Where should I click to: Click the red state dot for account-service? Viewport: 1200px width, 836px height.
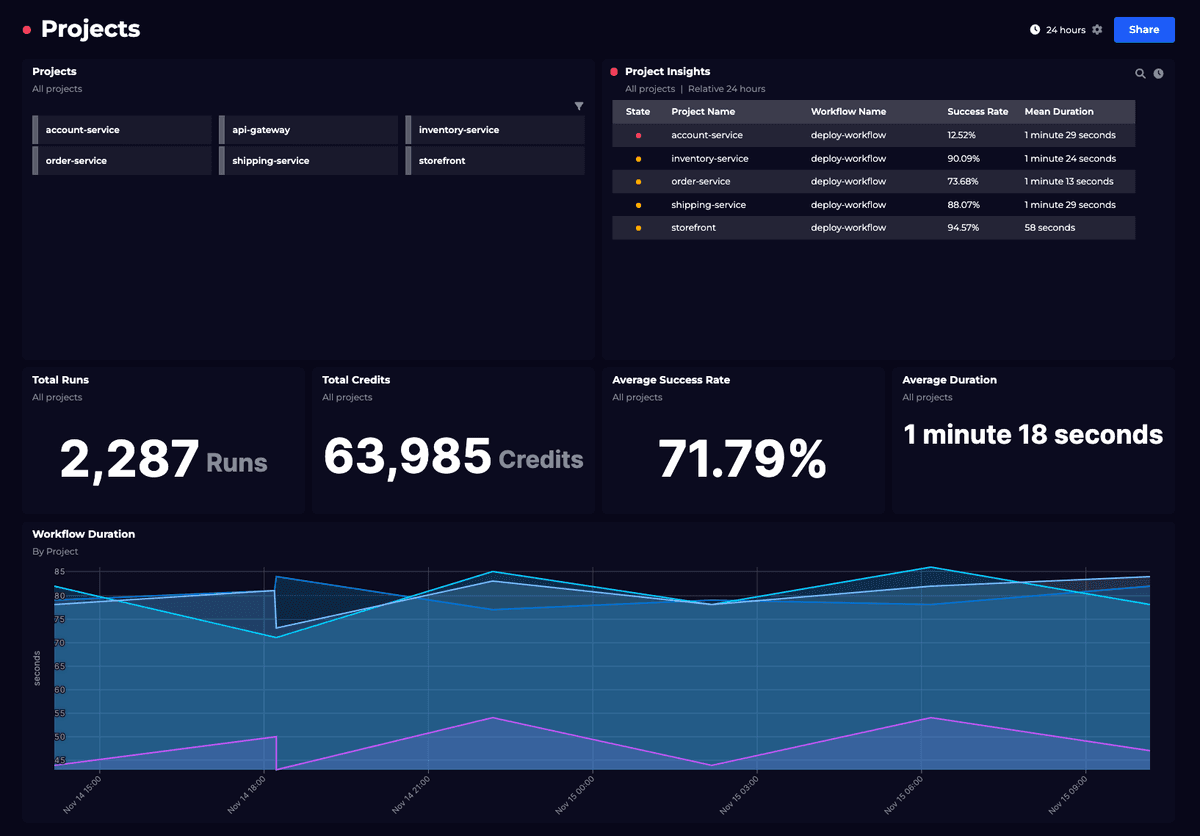point(638,135)
